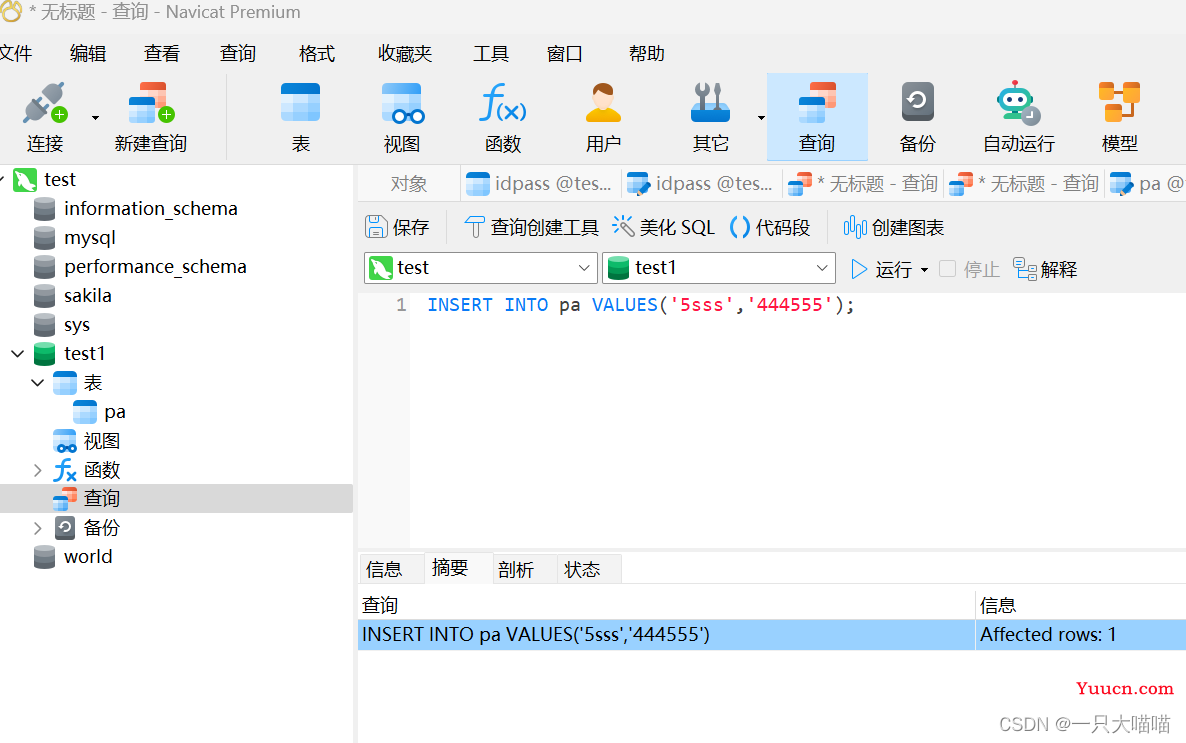Select Views (视图) node in tree
The image size is (1186, 743).
(x=101, y=440)
